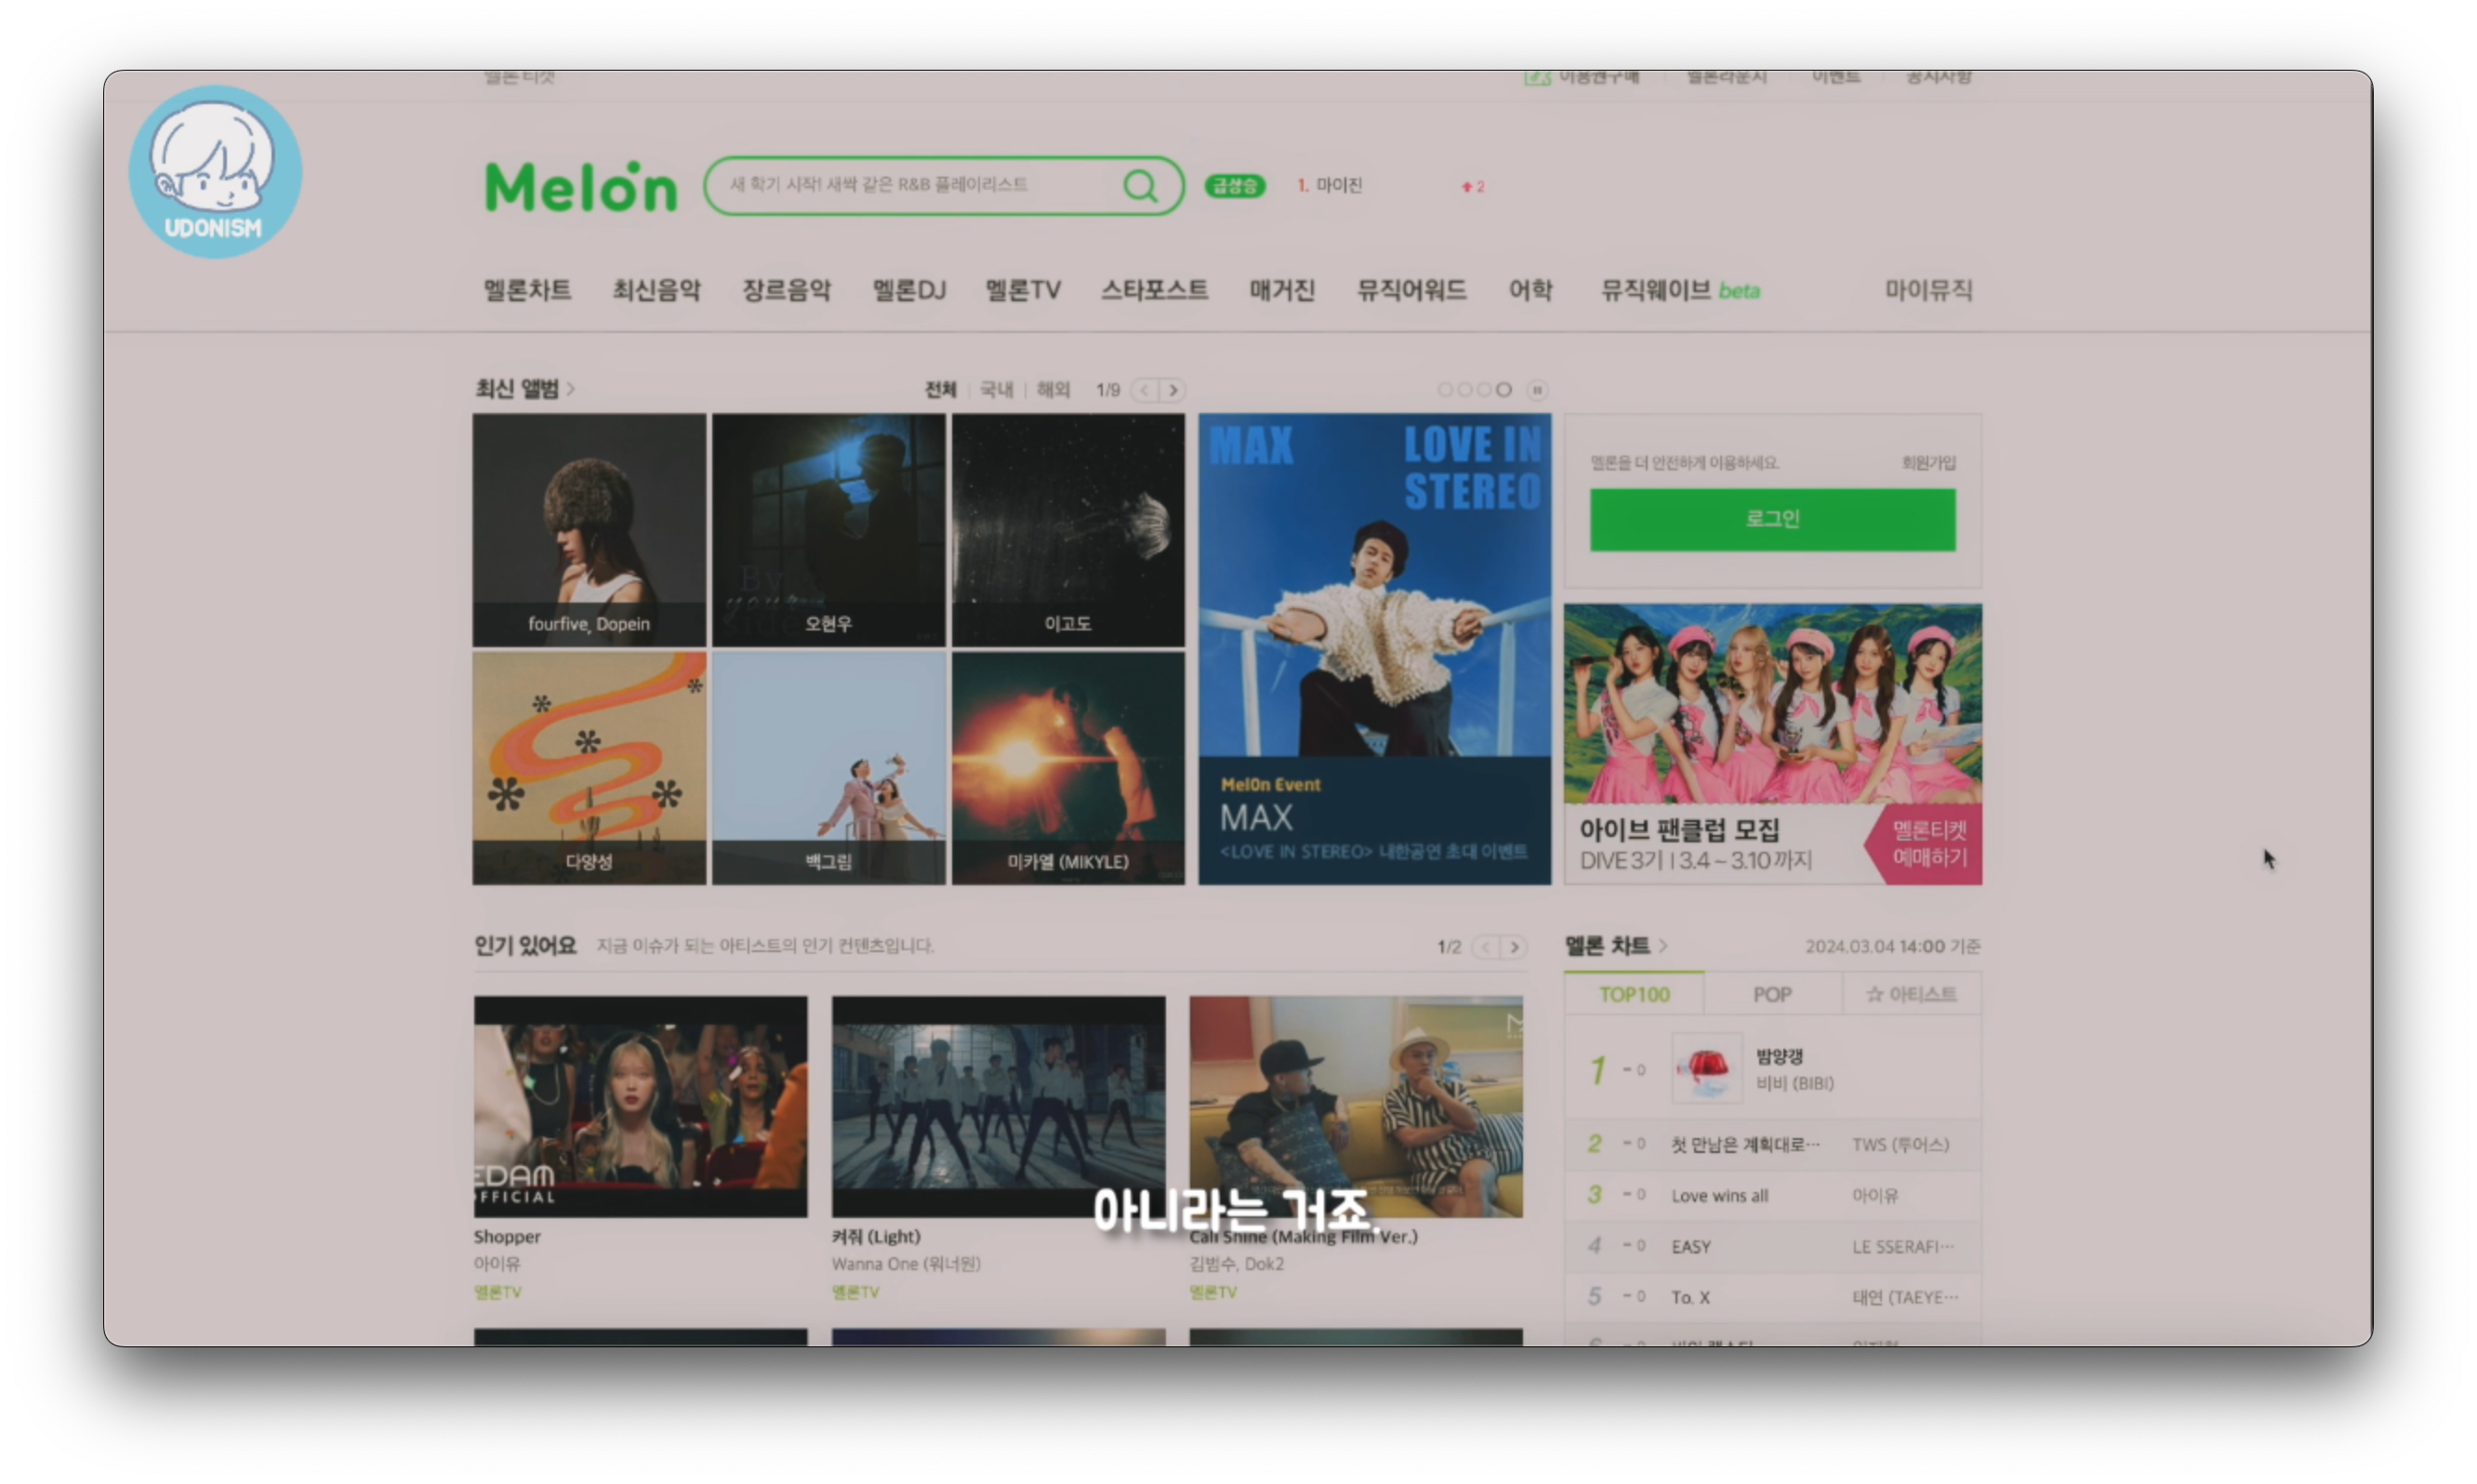Open the 멜론차트 menu item
Viewport: 2477px width, 1484px height.
527,290
